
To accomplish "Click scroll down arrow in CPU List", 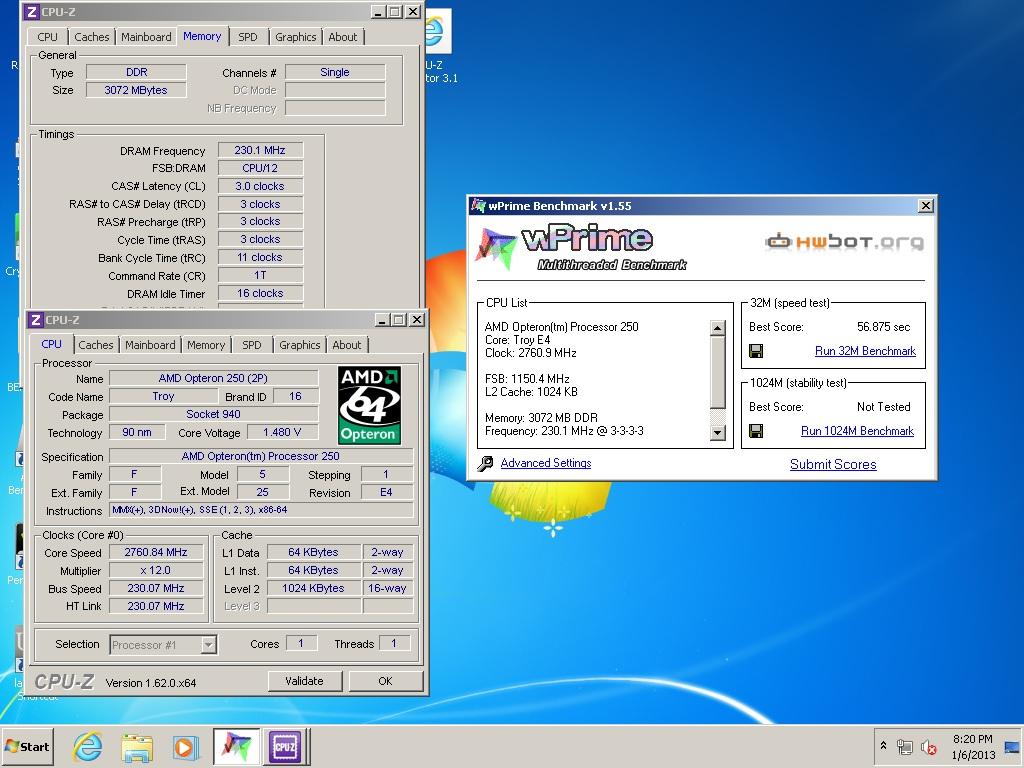I will pyautogui.click(x=717, y=432).
